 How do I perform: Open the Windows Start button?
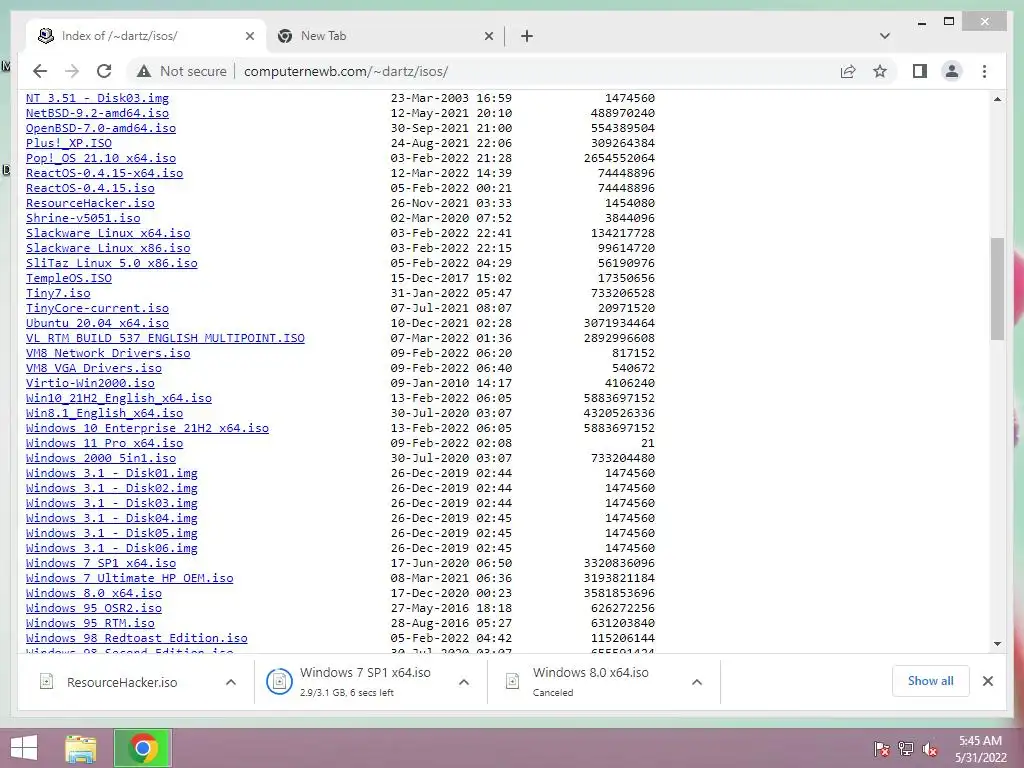(x=24, y=748)
